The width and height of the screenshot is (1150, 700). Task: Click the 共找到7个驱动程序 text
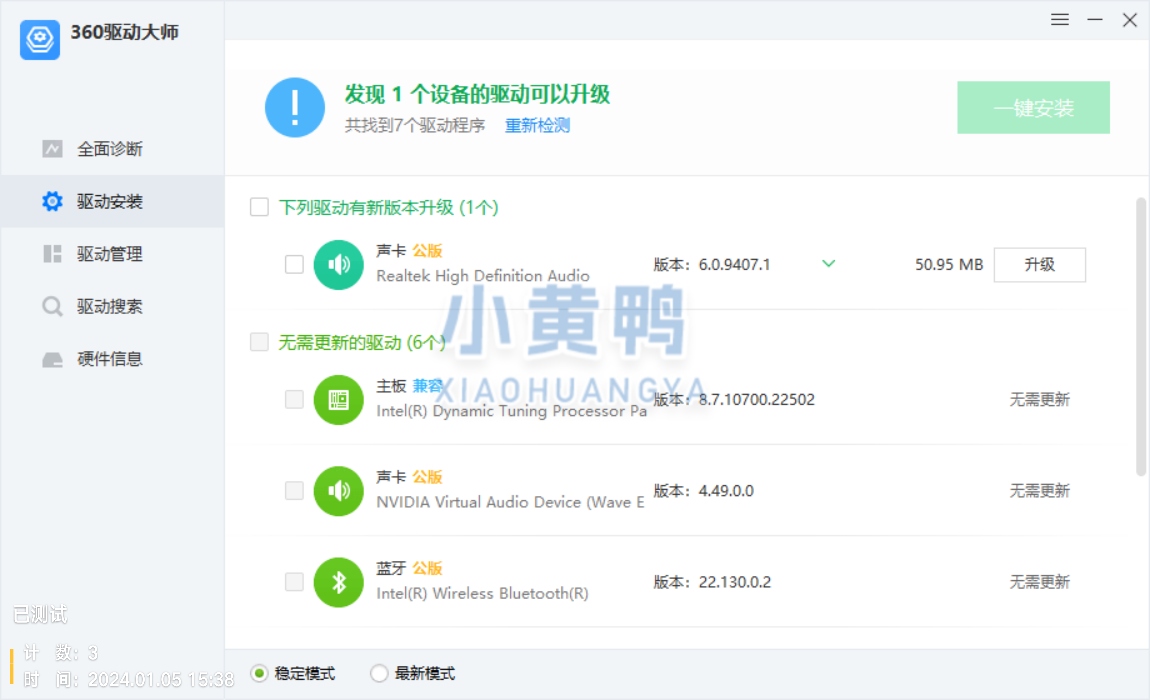415,125
